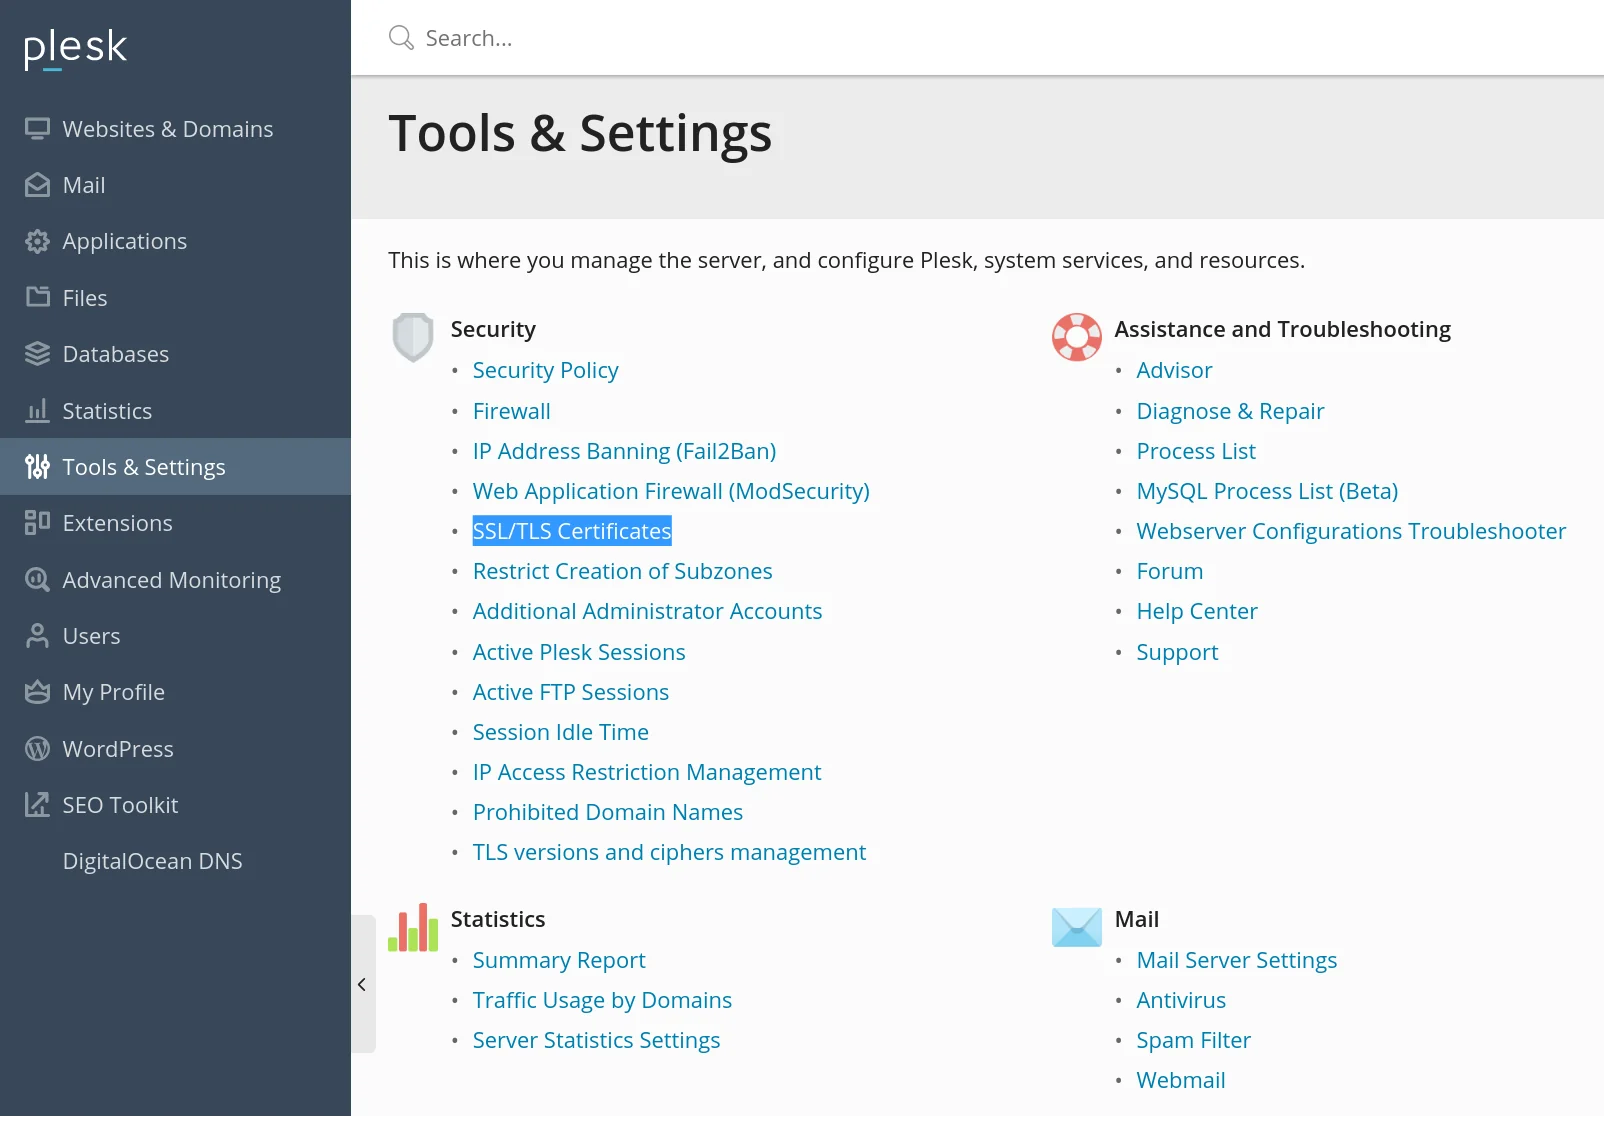Screen dimensions: 1616x1125
Task: Click the Mail envelope sidebar icon
Action: pyautogui.click(x=37, y=185)
